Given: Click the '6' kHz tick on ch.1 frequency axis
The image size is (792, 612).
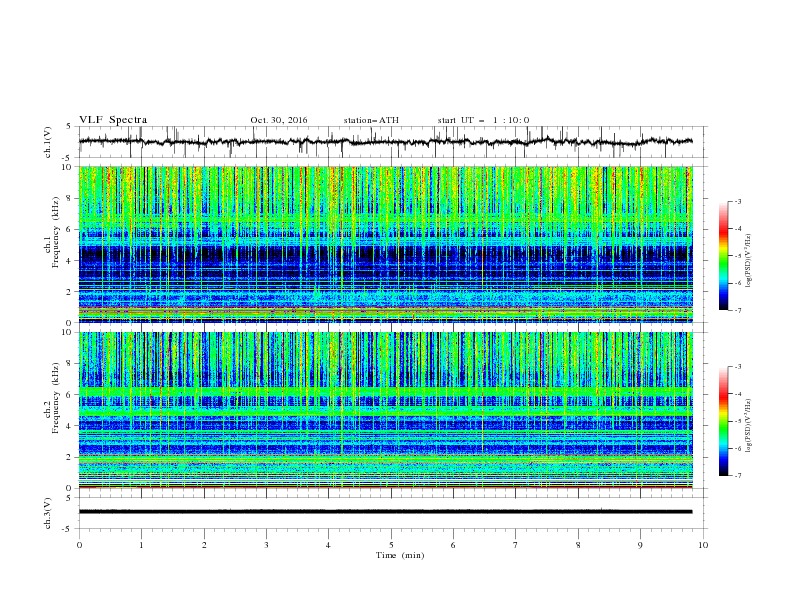Looking at the screenshot, I should [70, 229].
